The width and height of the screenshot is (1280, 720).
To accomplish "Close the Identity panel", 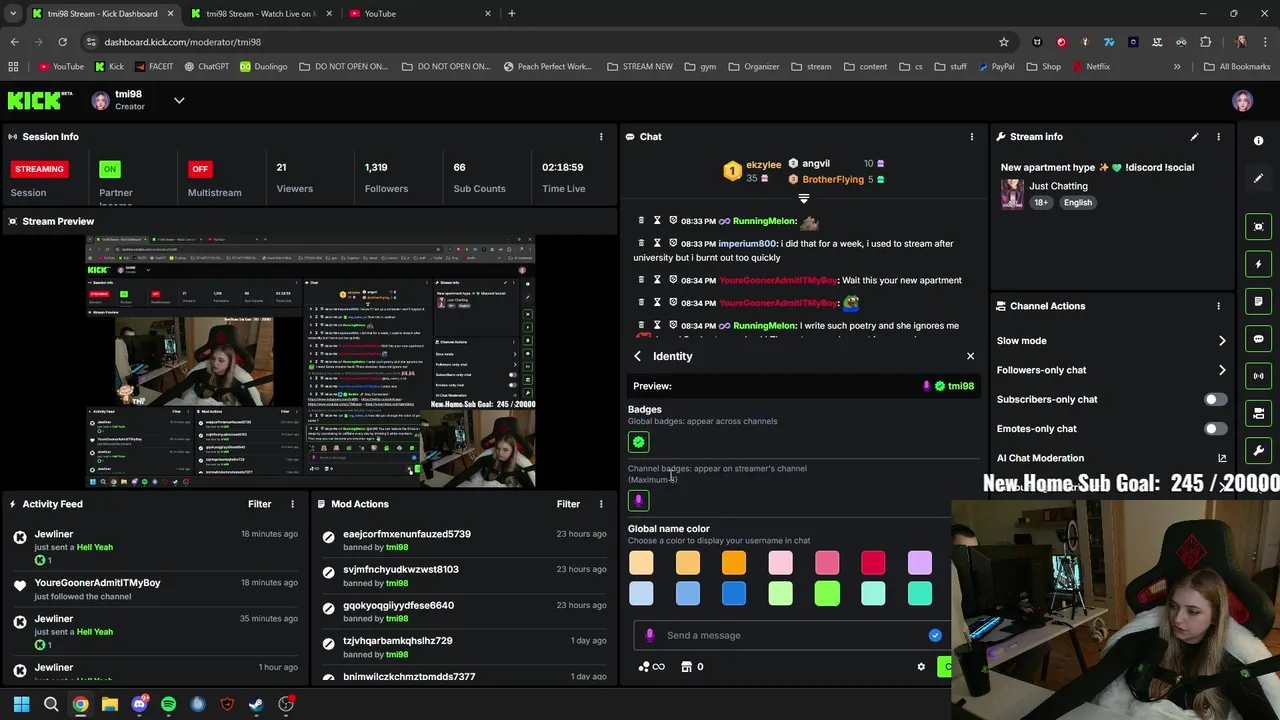I will (x=970, y=356).
